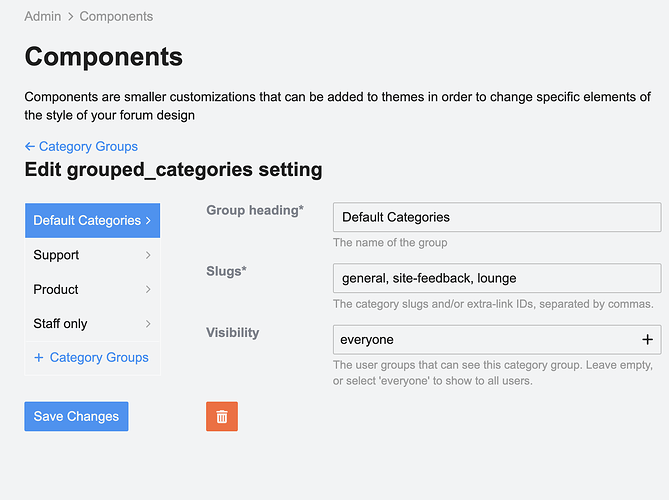Click the Components page title
669x500 pixels.
click(104, 57)
